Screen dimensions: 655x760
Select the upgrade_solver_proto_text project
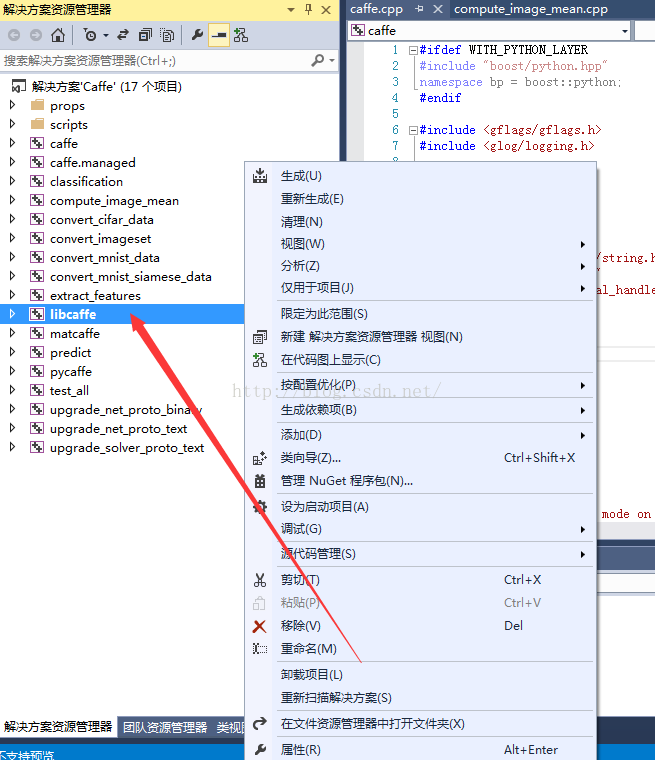tap(127, 447)
